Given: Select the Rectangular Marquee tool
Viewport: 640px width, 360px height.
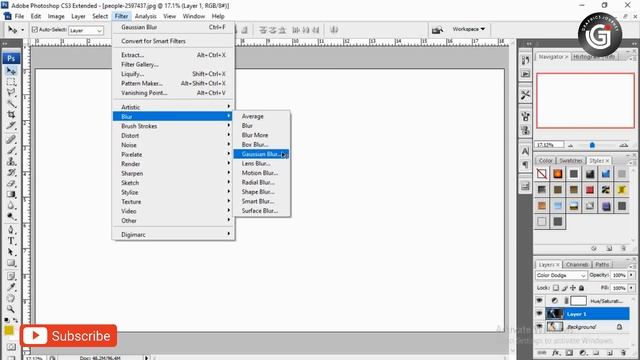Looking at the screenshot, I should [11, 82].
